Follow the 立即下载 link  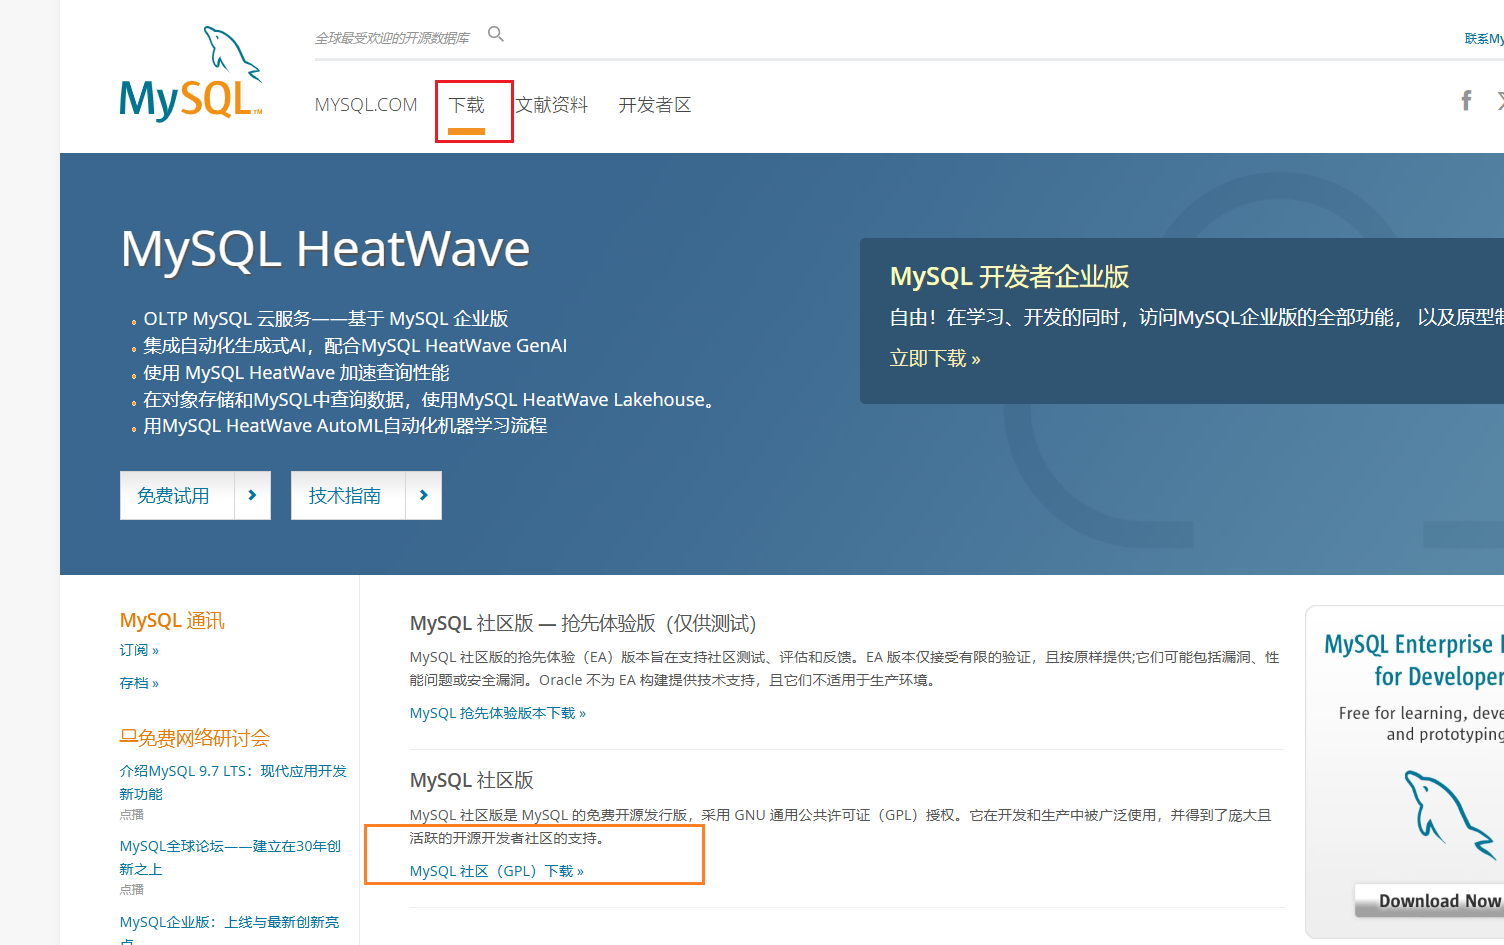point(935,358)
